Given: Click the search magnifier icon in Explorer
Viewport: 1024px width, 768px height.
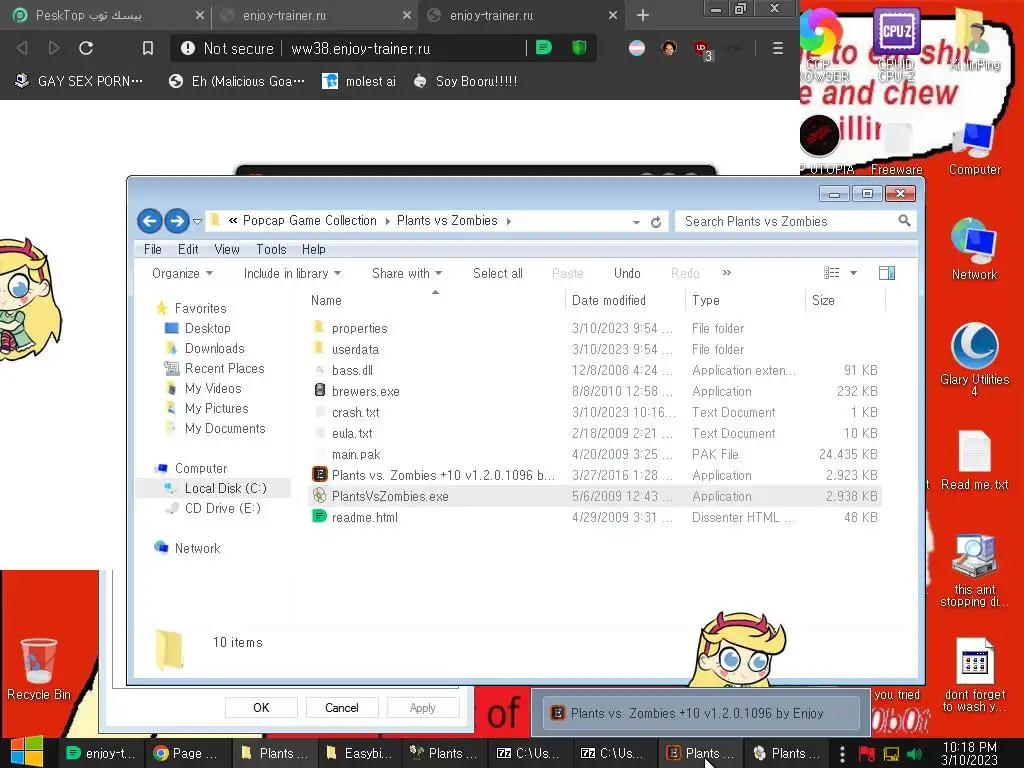Looking at the screenshot, I should [x=904, y=221].
